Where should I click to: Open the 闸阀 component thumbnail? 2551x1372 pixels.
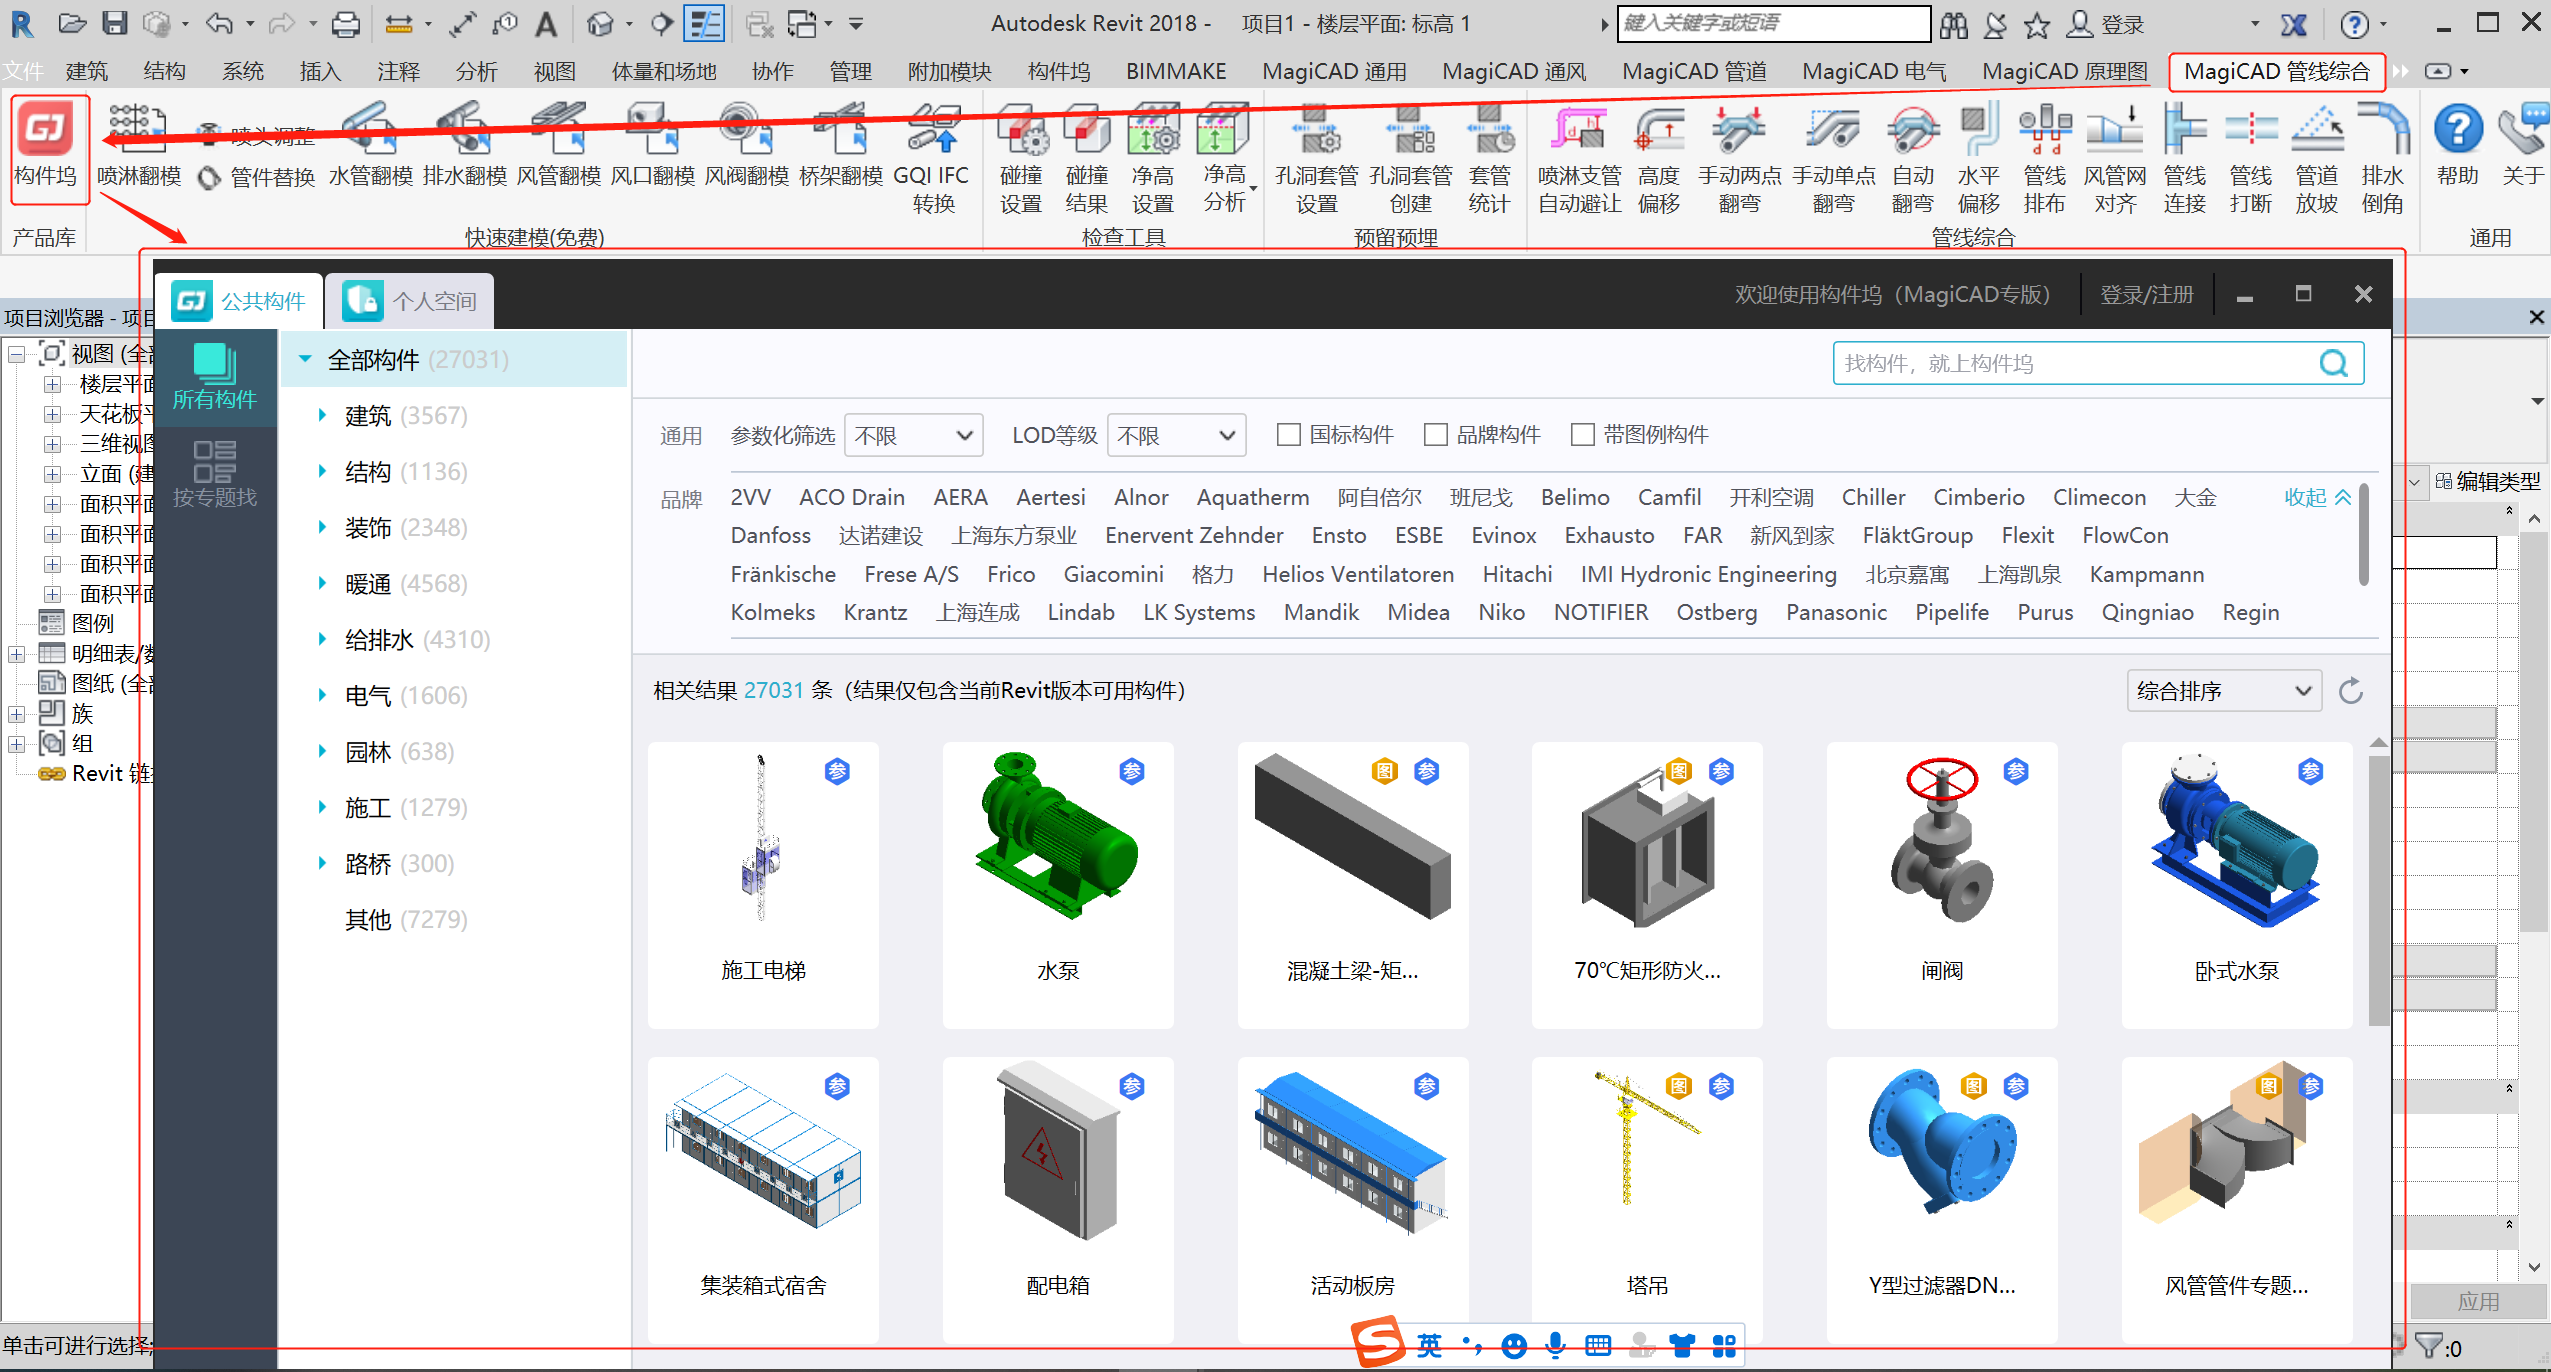(x=1942, y=884)
